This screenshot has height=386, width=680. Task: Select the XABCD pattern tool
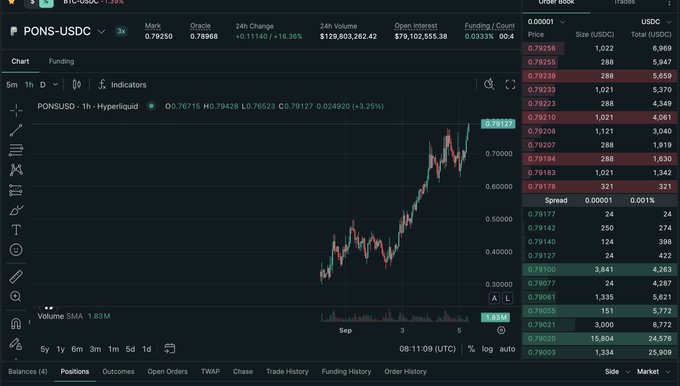(x=16, y=170)
